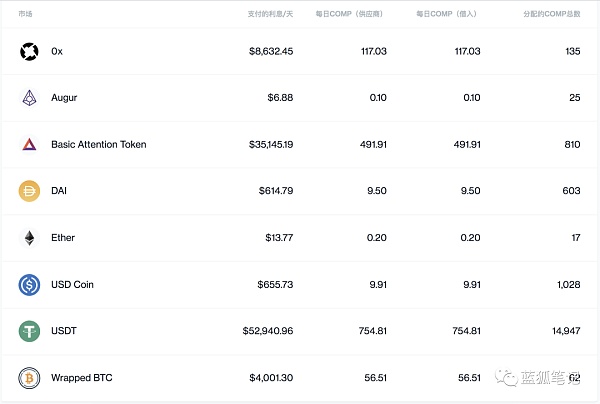Screen dimensions: 600x404
Task: Open the Wrapped BTC market row
Action: tap(82, 379)
